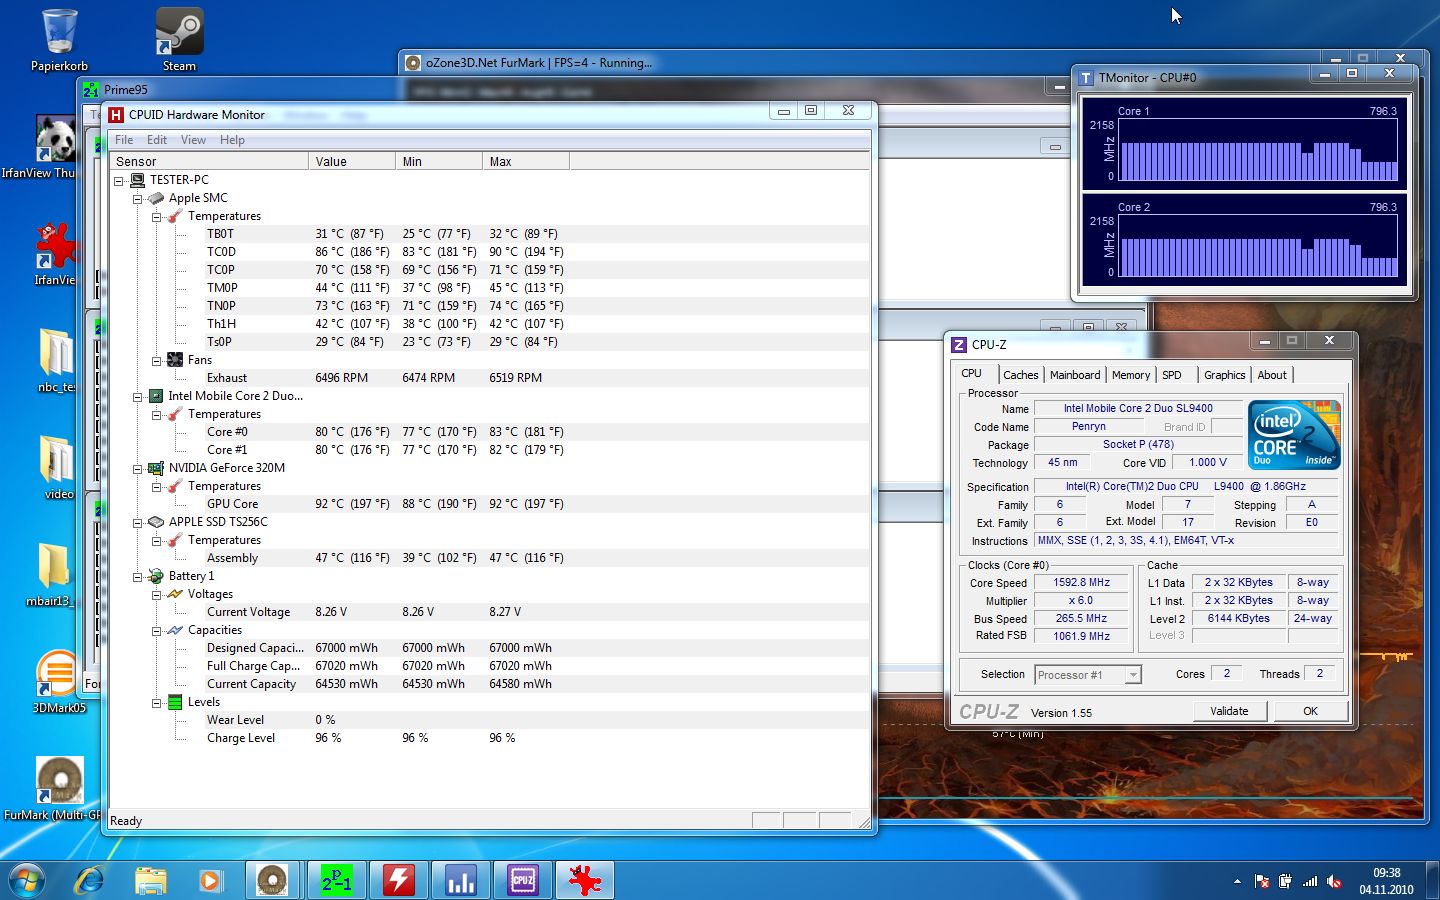
Task: Switch to Prime95 in the taskbar
Action: [x=336, y=880]
